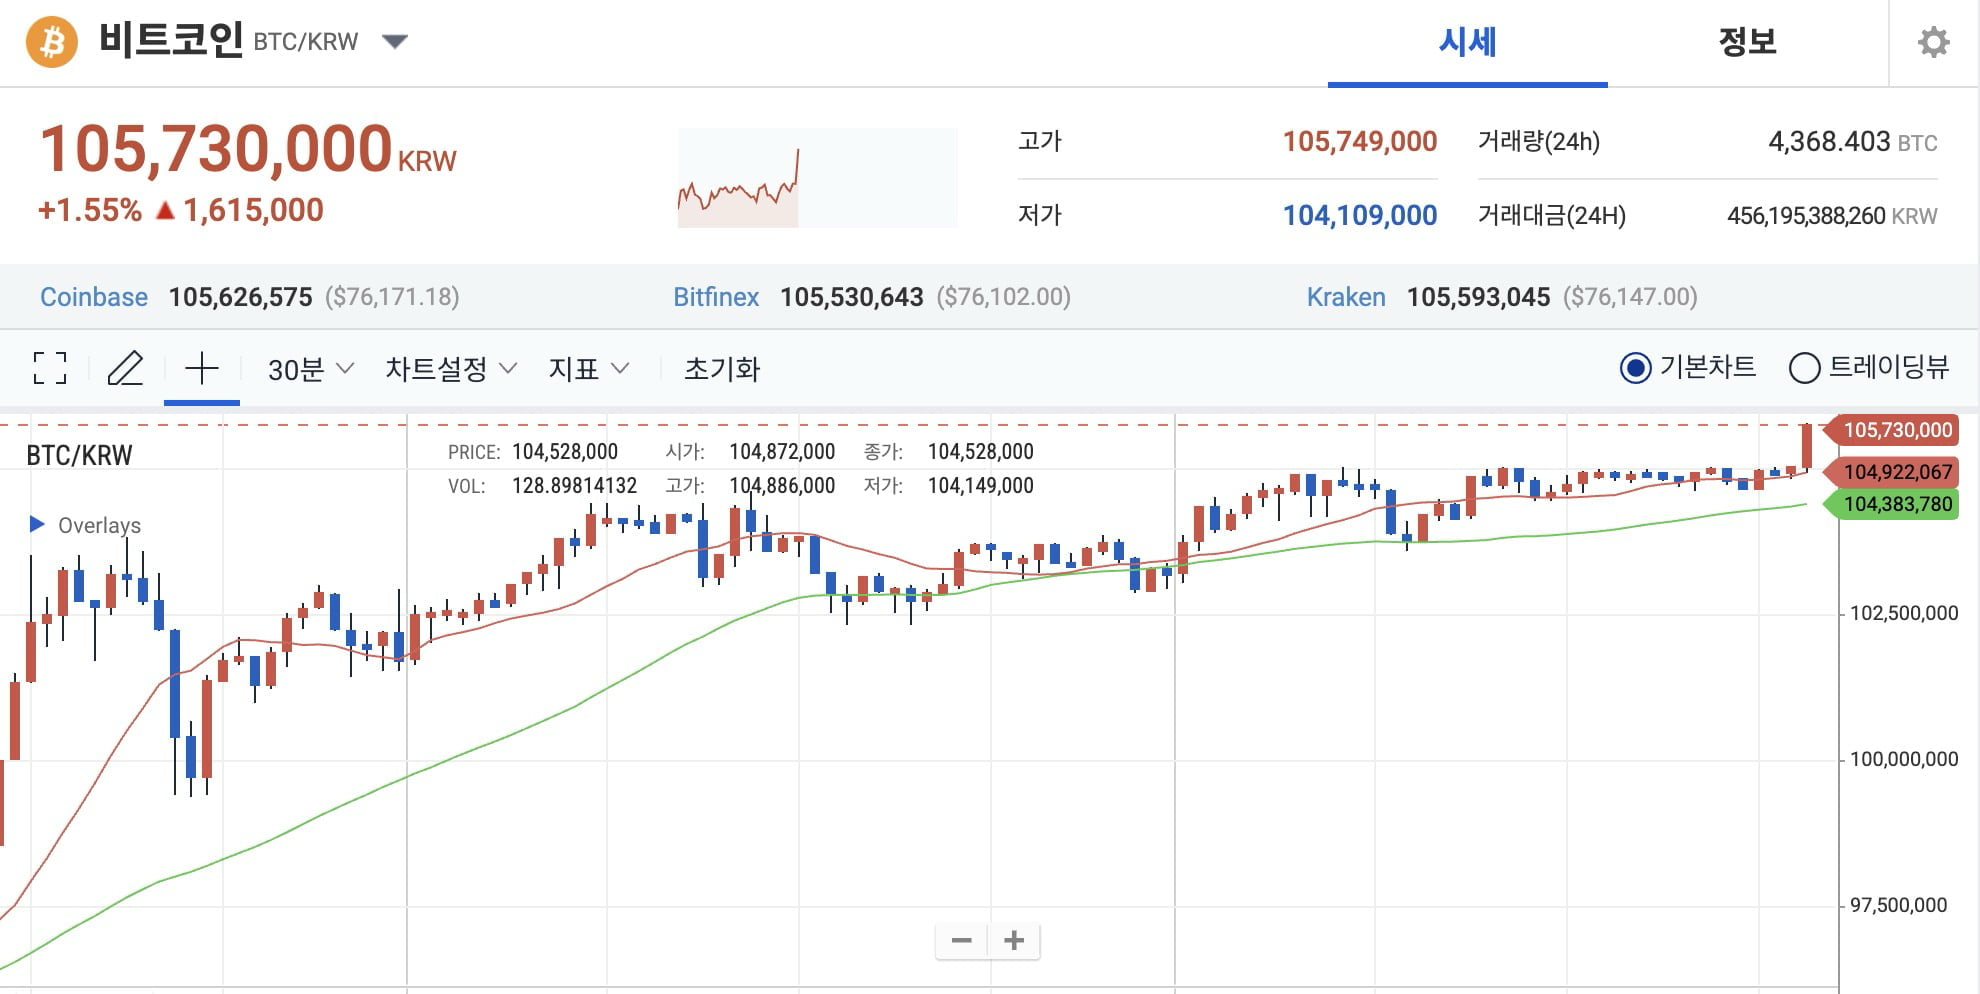
Task: Click the big price 105,730,000 KRW
Action: [248, 149]
